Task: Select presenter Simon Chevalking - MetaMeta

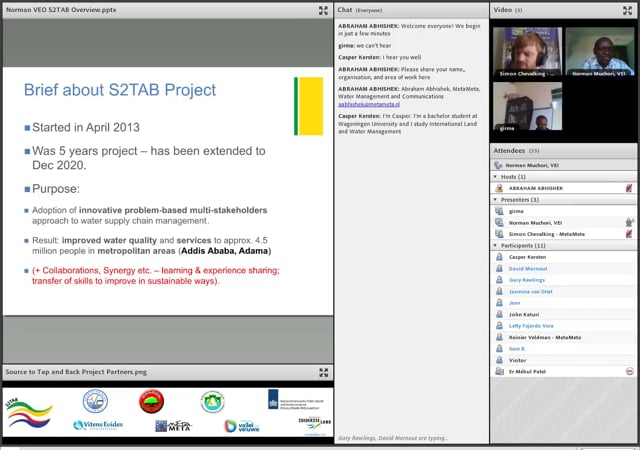Action: (563, 234)
